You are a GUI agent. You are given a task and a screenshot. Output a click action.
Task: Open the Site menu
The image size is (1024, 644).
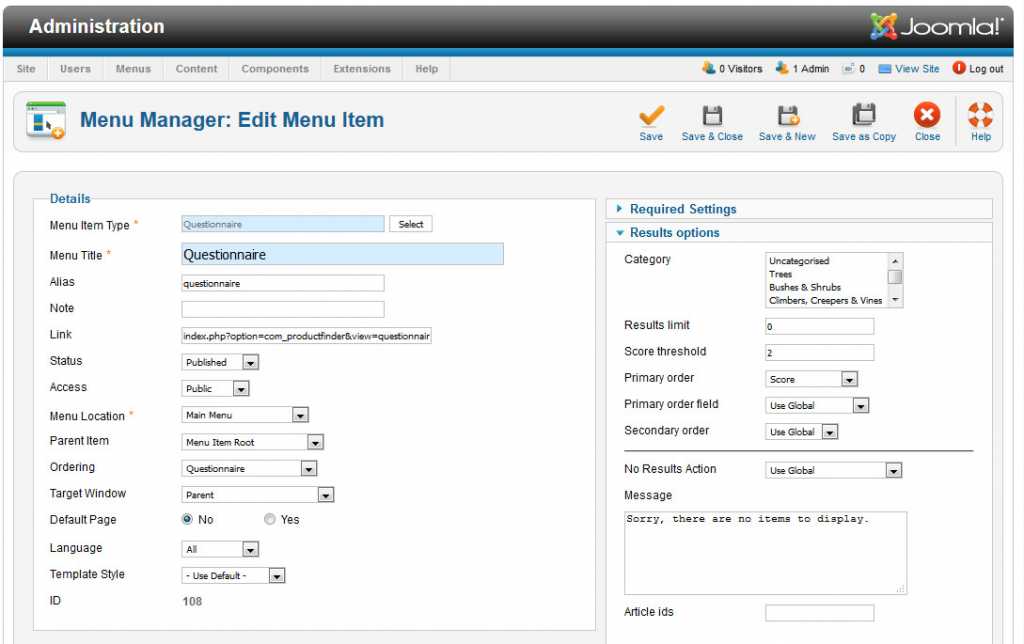tap(26, 69)
